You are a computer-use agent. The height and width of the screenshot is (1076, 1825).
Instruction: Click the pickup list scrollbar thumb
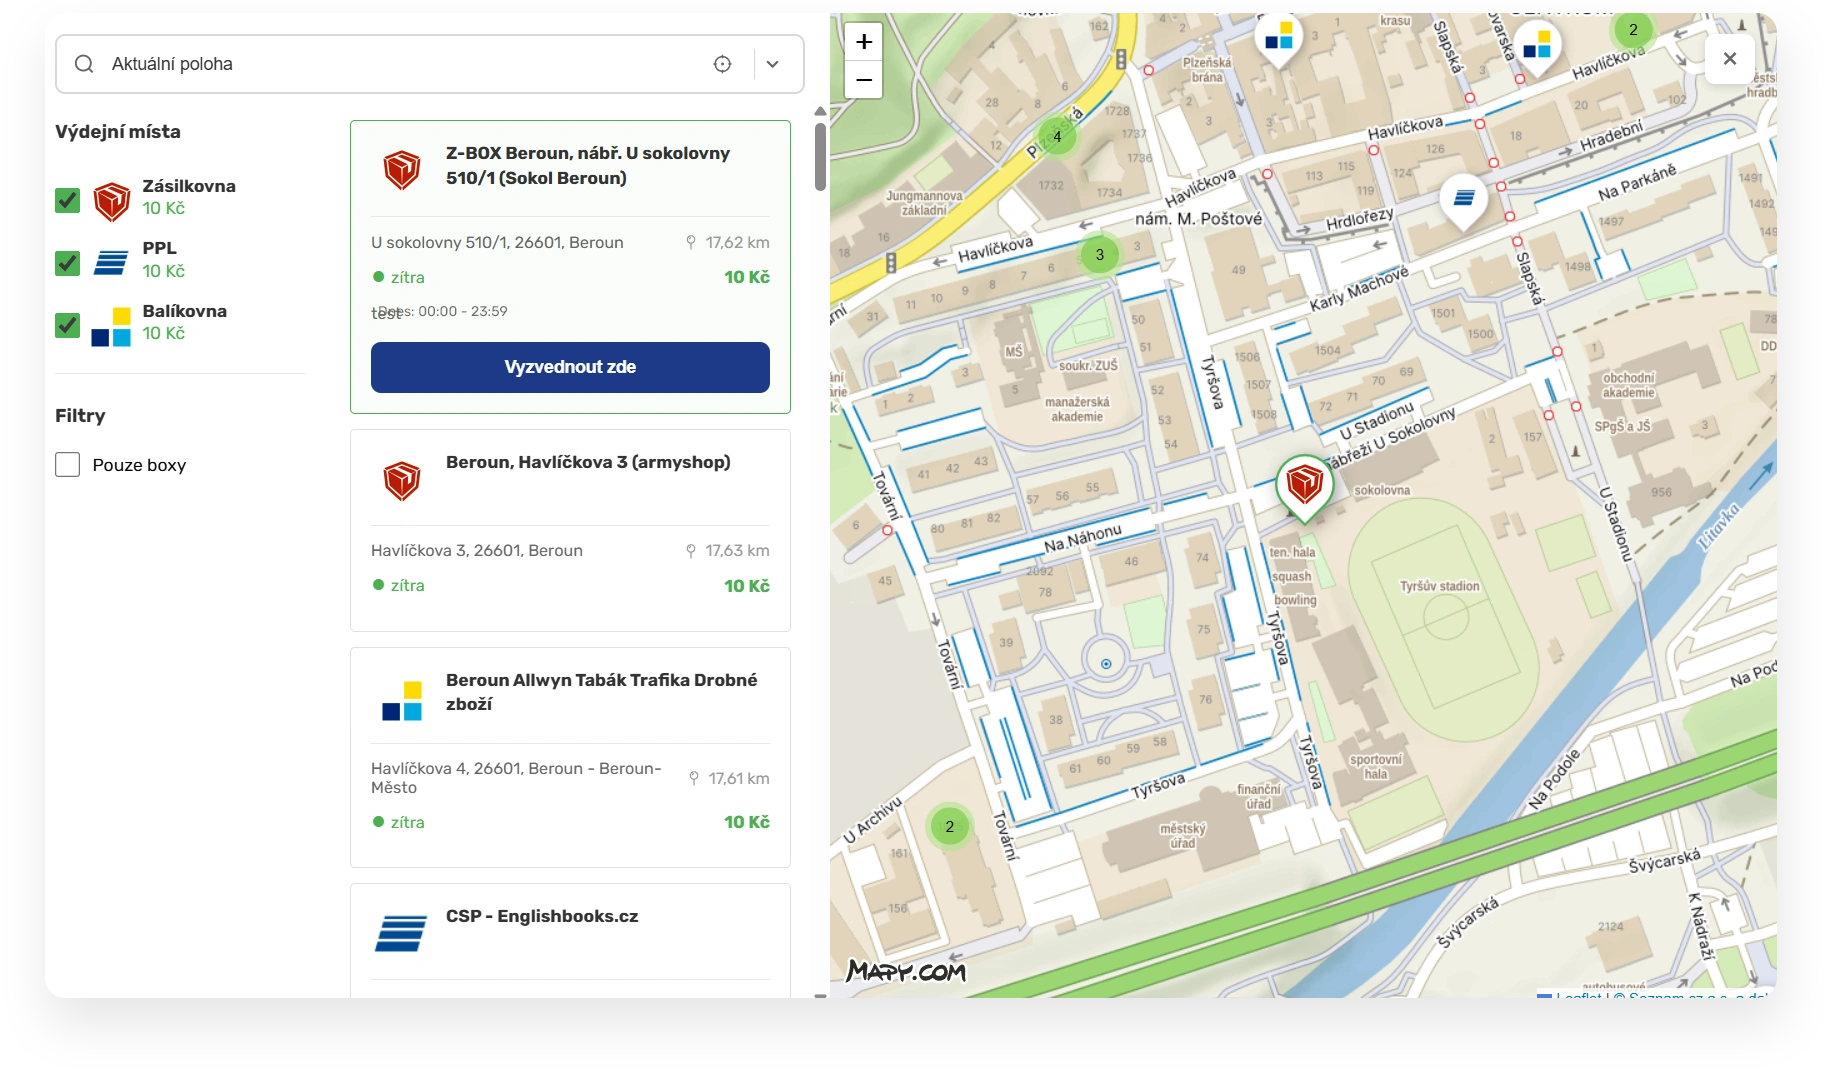point(820,156)
